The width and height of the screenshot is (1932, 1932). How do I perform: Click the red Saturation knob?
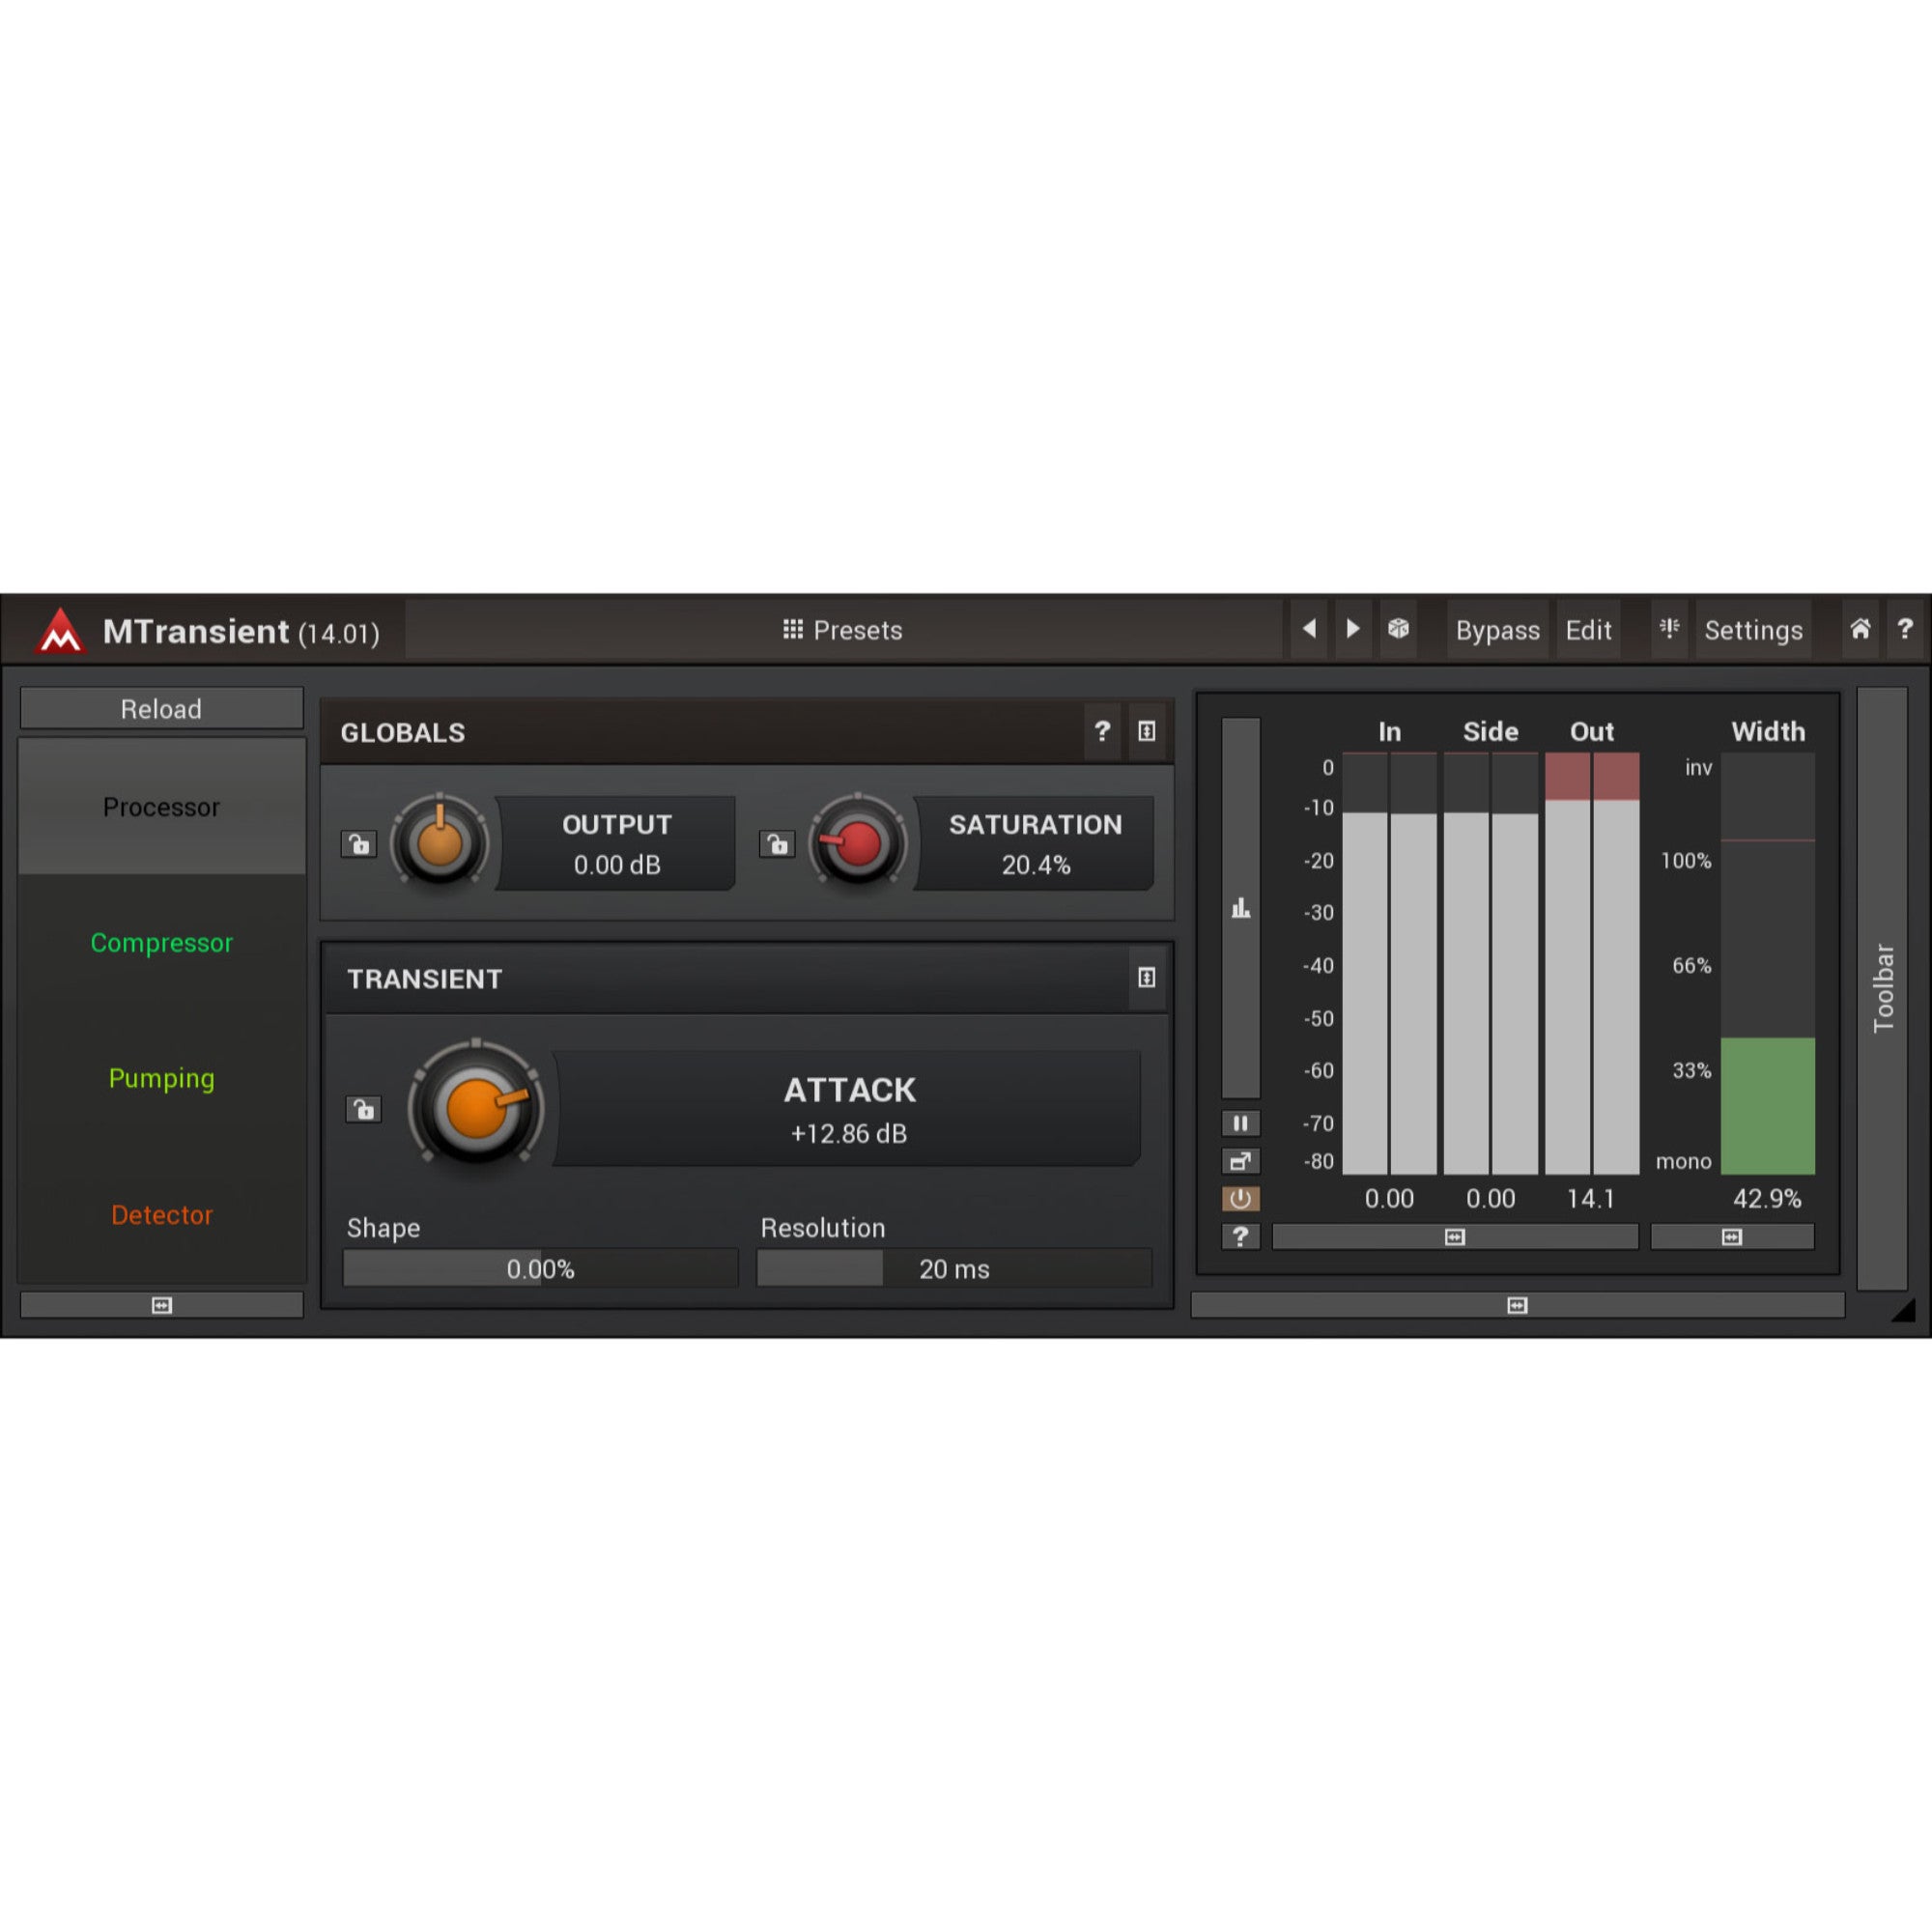pos(857,844)
